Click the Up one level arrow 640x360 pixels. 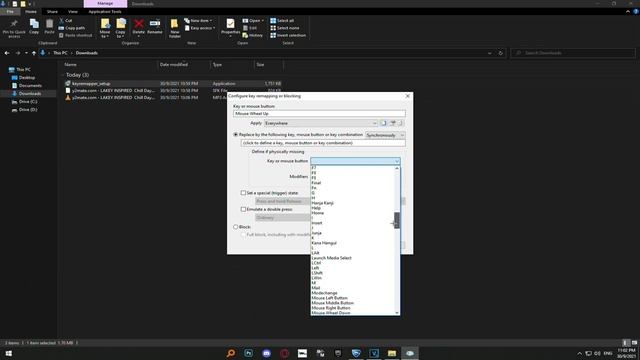pyautogui.click(x=34, y=53)
